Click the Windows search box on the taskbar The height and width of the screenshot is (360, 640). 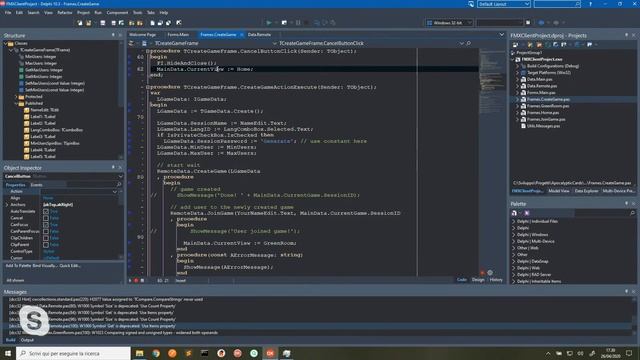click(x=73, y=353)
